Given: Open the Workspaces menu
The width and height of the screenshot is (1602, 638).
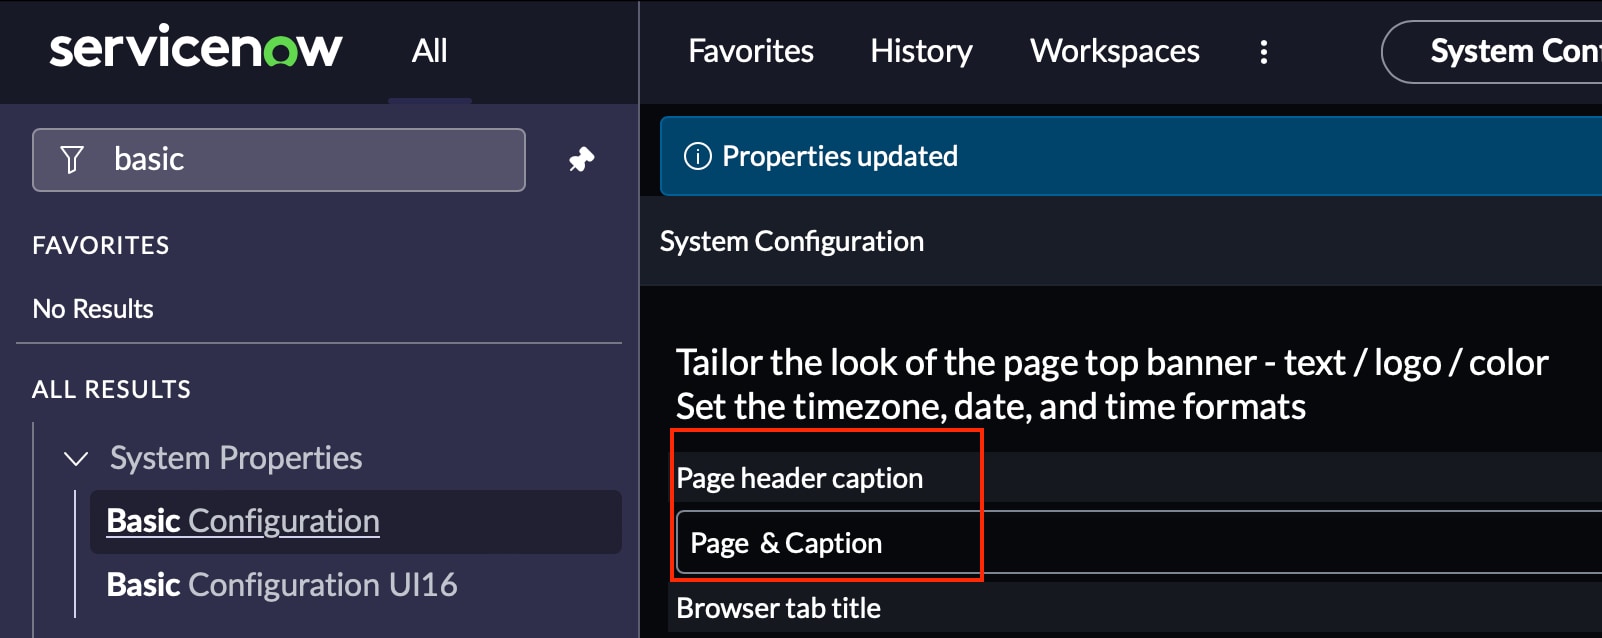Looking at the screenshot, I should (1115, 51).
